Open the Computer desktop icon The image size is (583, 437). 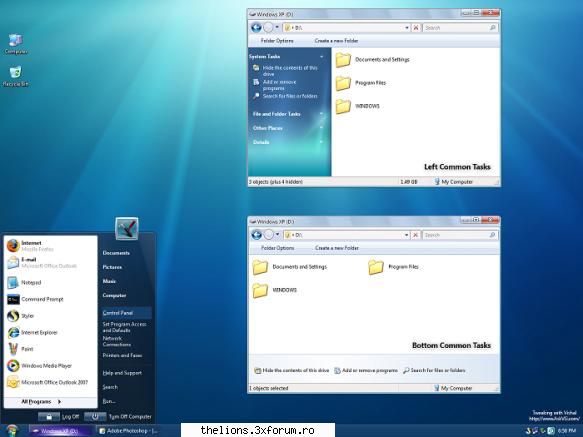[x=15, y=44]
